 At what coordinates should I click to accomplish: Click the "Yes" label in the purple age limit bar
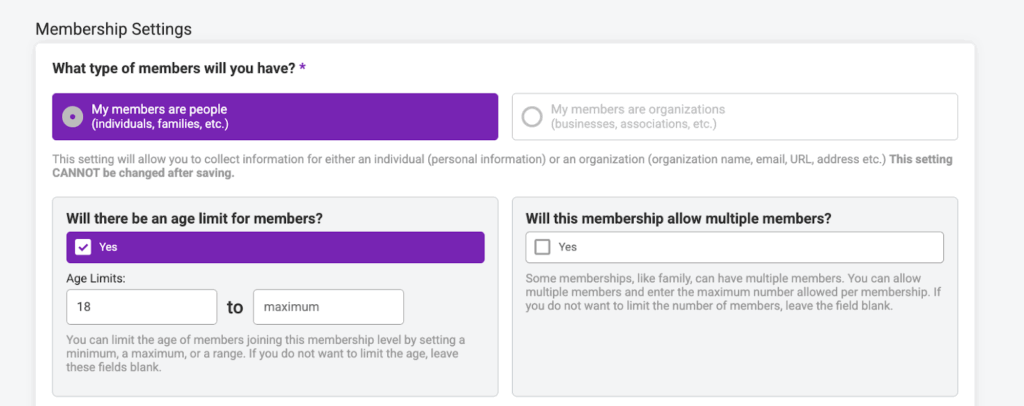(108, 247)
